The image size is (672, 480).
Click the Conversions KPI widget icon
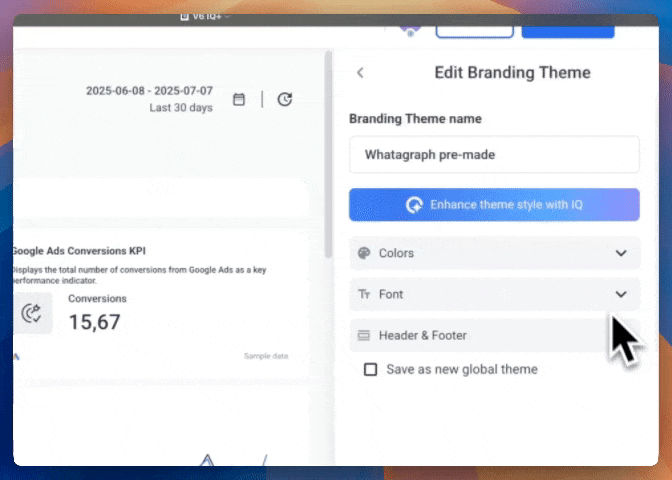(32, 313)
